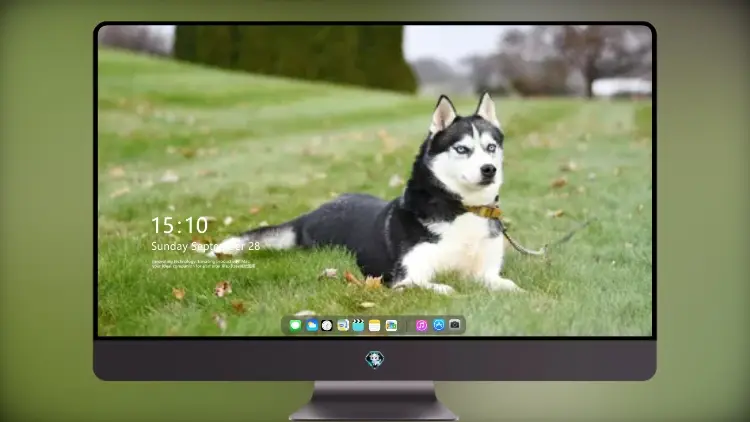750x422 pixels.
Task: Click the Sunday September 28 date text
Action: (206, 246)
